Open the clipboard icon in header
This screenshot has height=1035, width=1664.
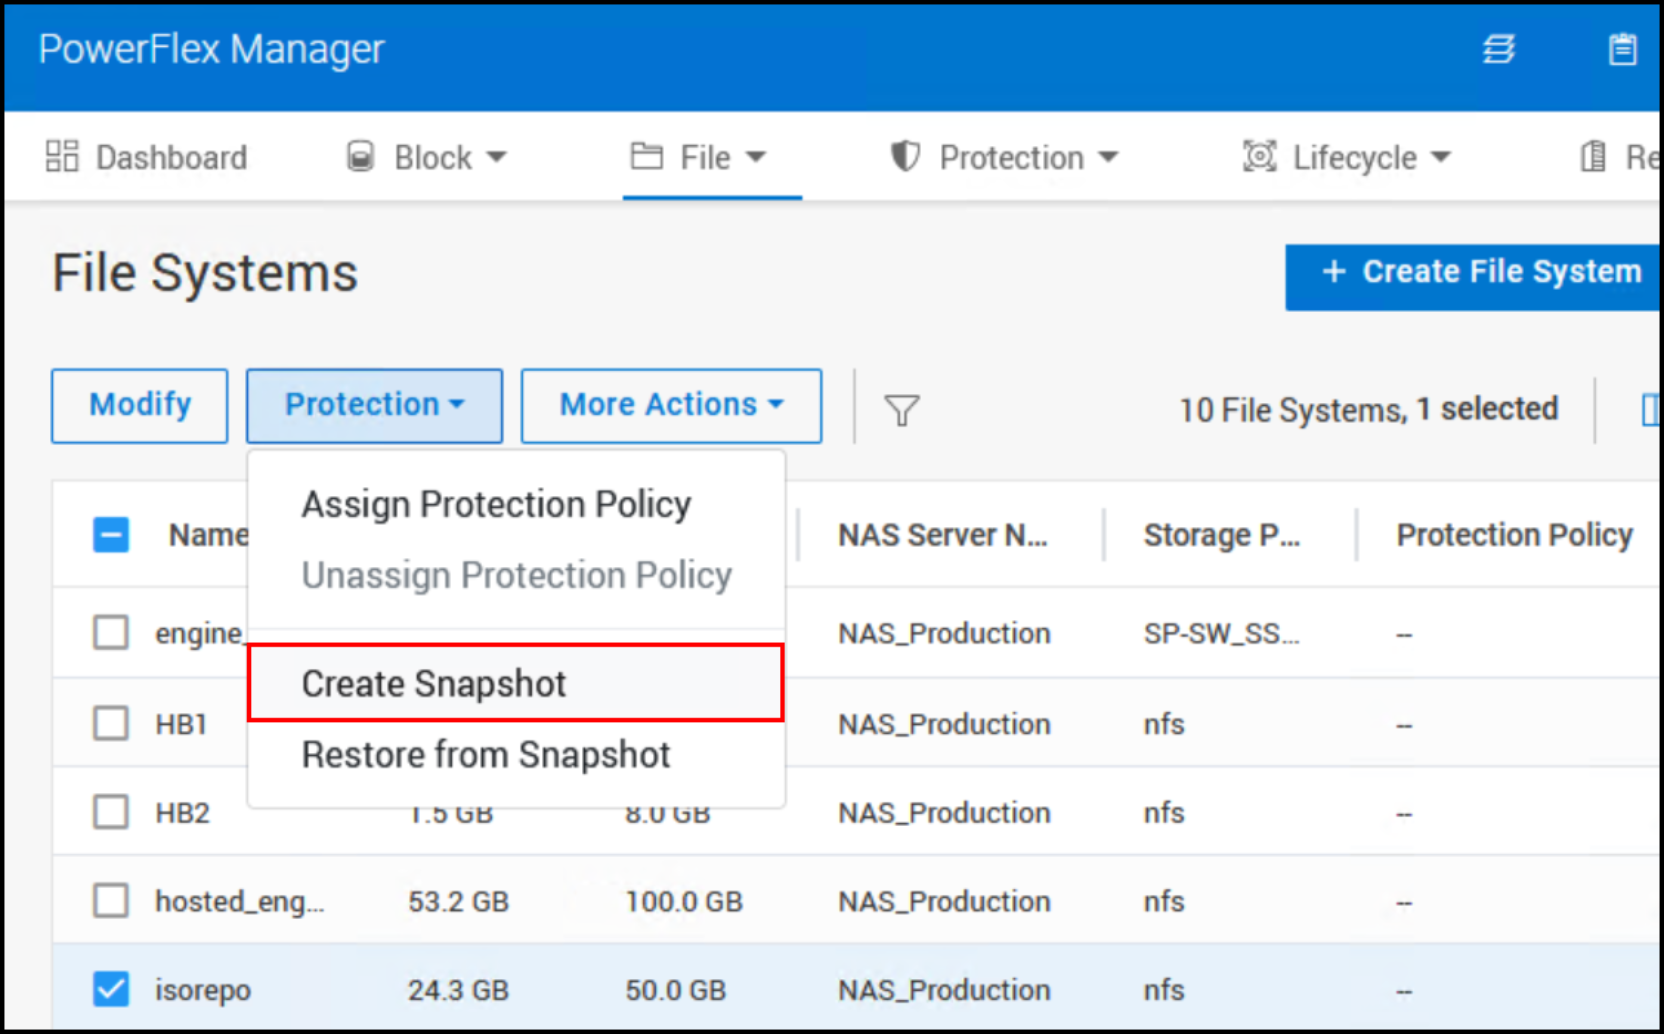coord(1622,49)
